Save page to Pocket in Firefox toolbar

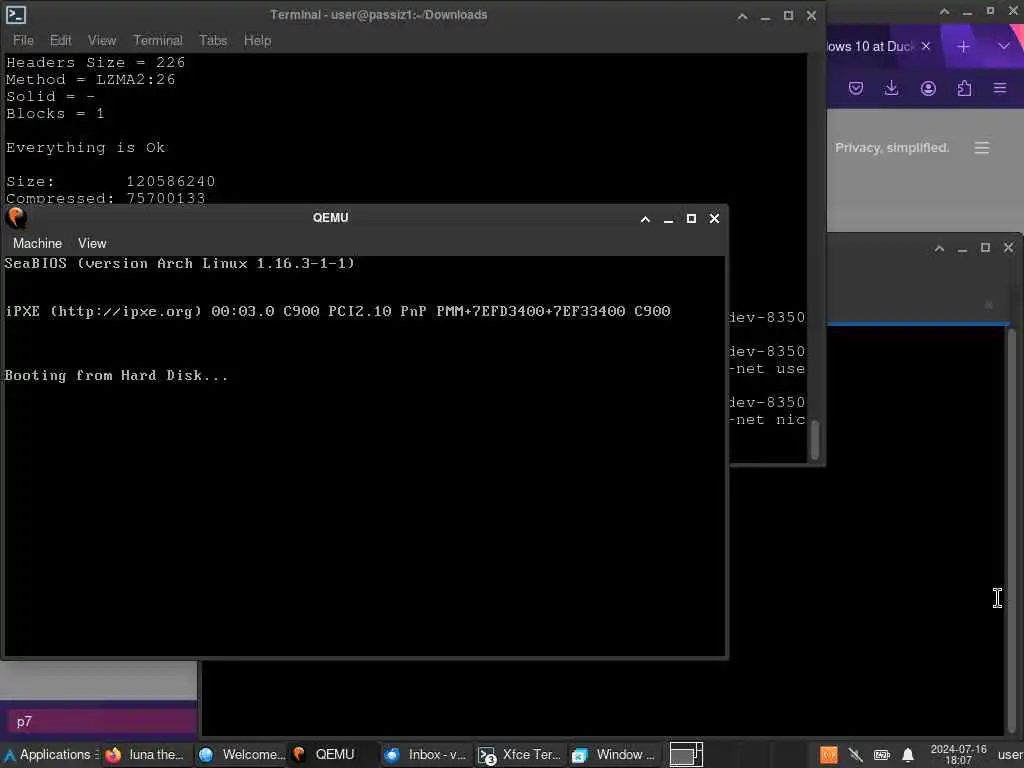pos(856,88)
